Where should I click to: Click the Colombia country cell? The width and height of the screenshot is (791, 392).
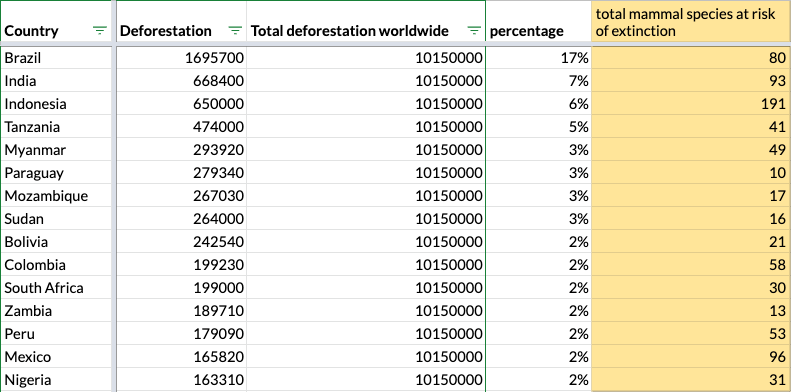(55, 264)
